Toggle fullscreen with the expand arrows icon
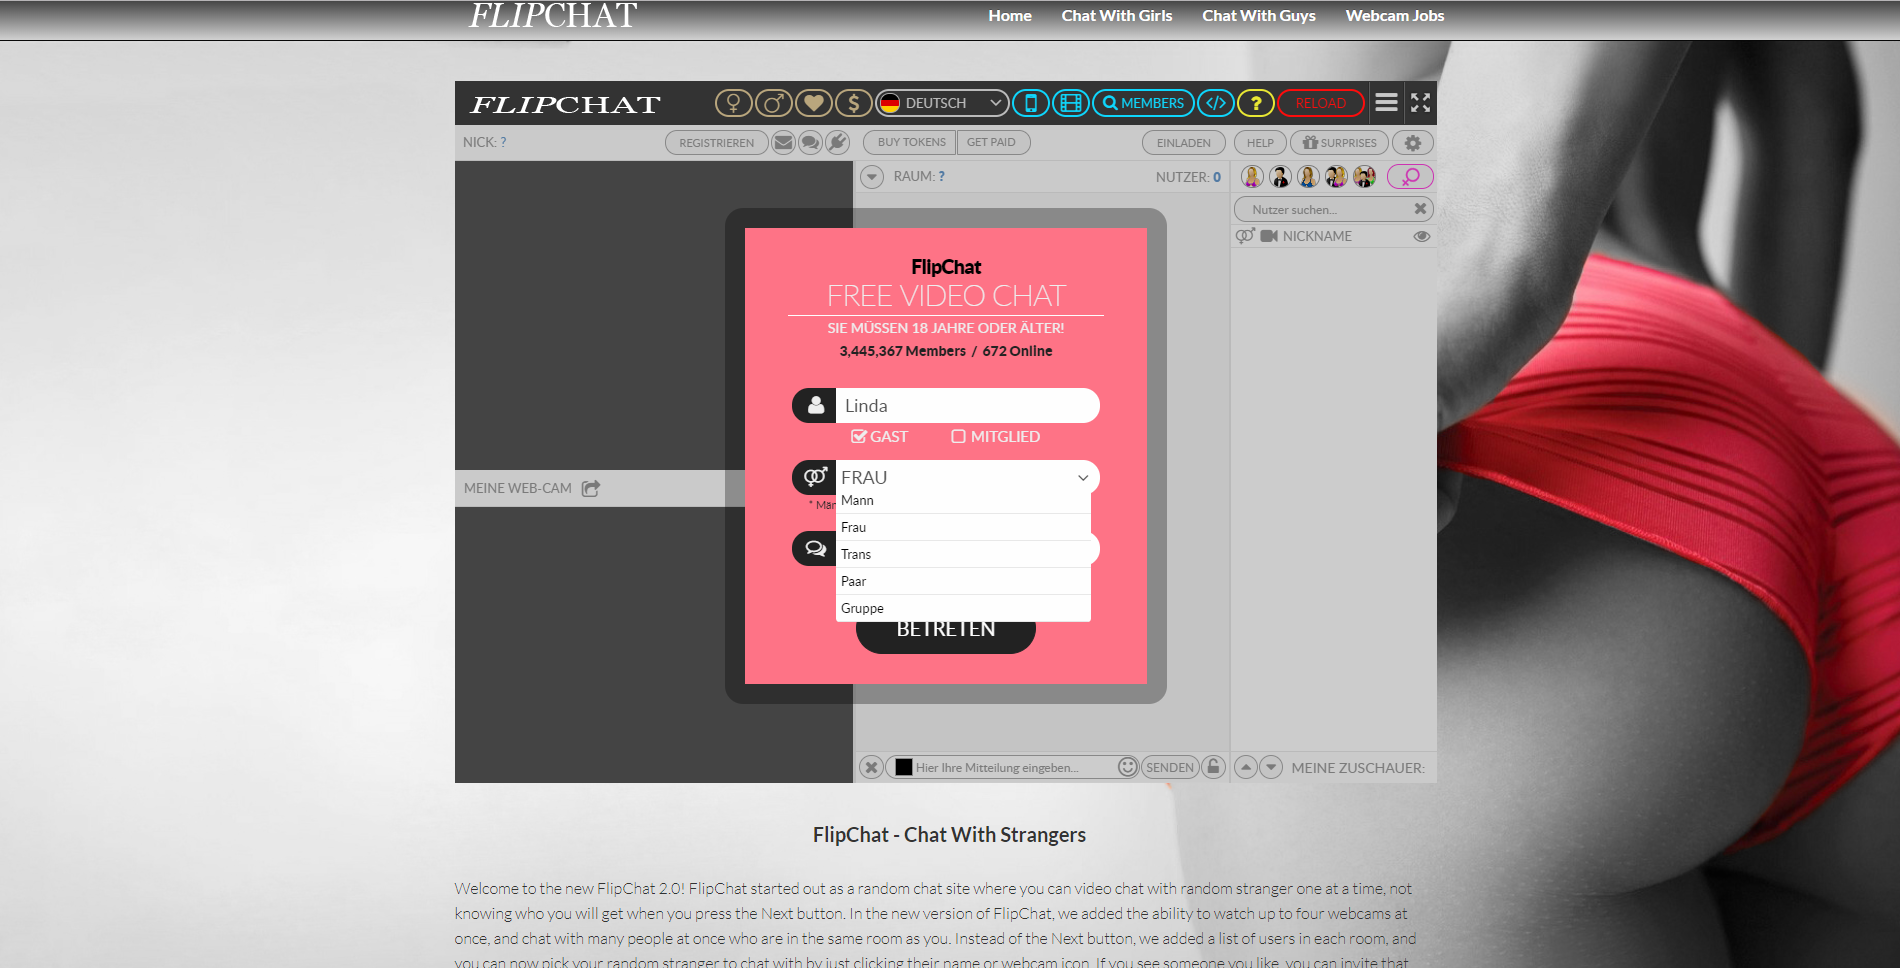 [x=1420, y=102]
